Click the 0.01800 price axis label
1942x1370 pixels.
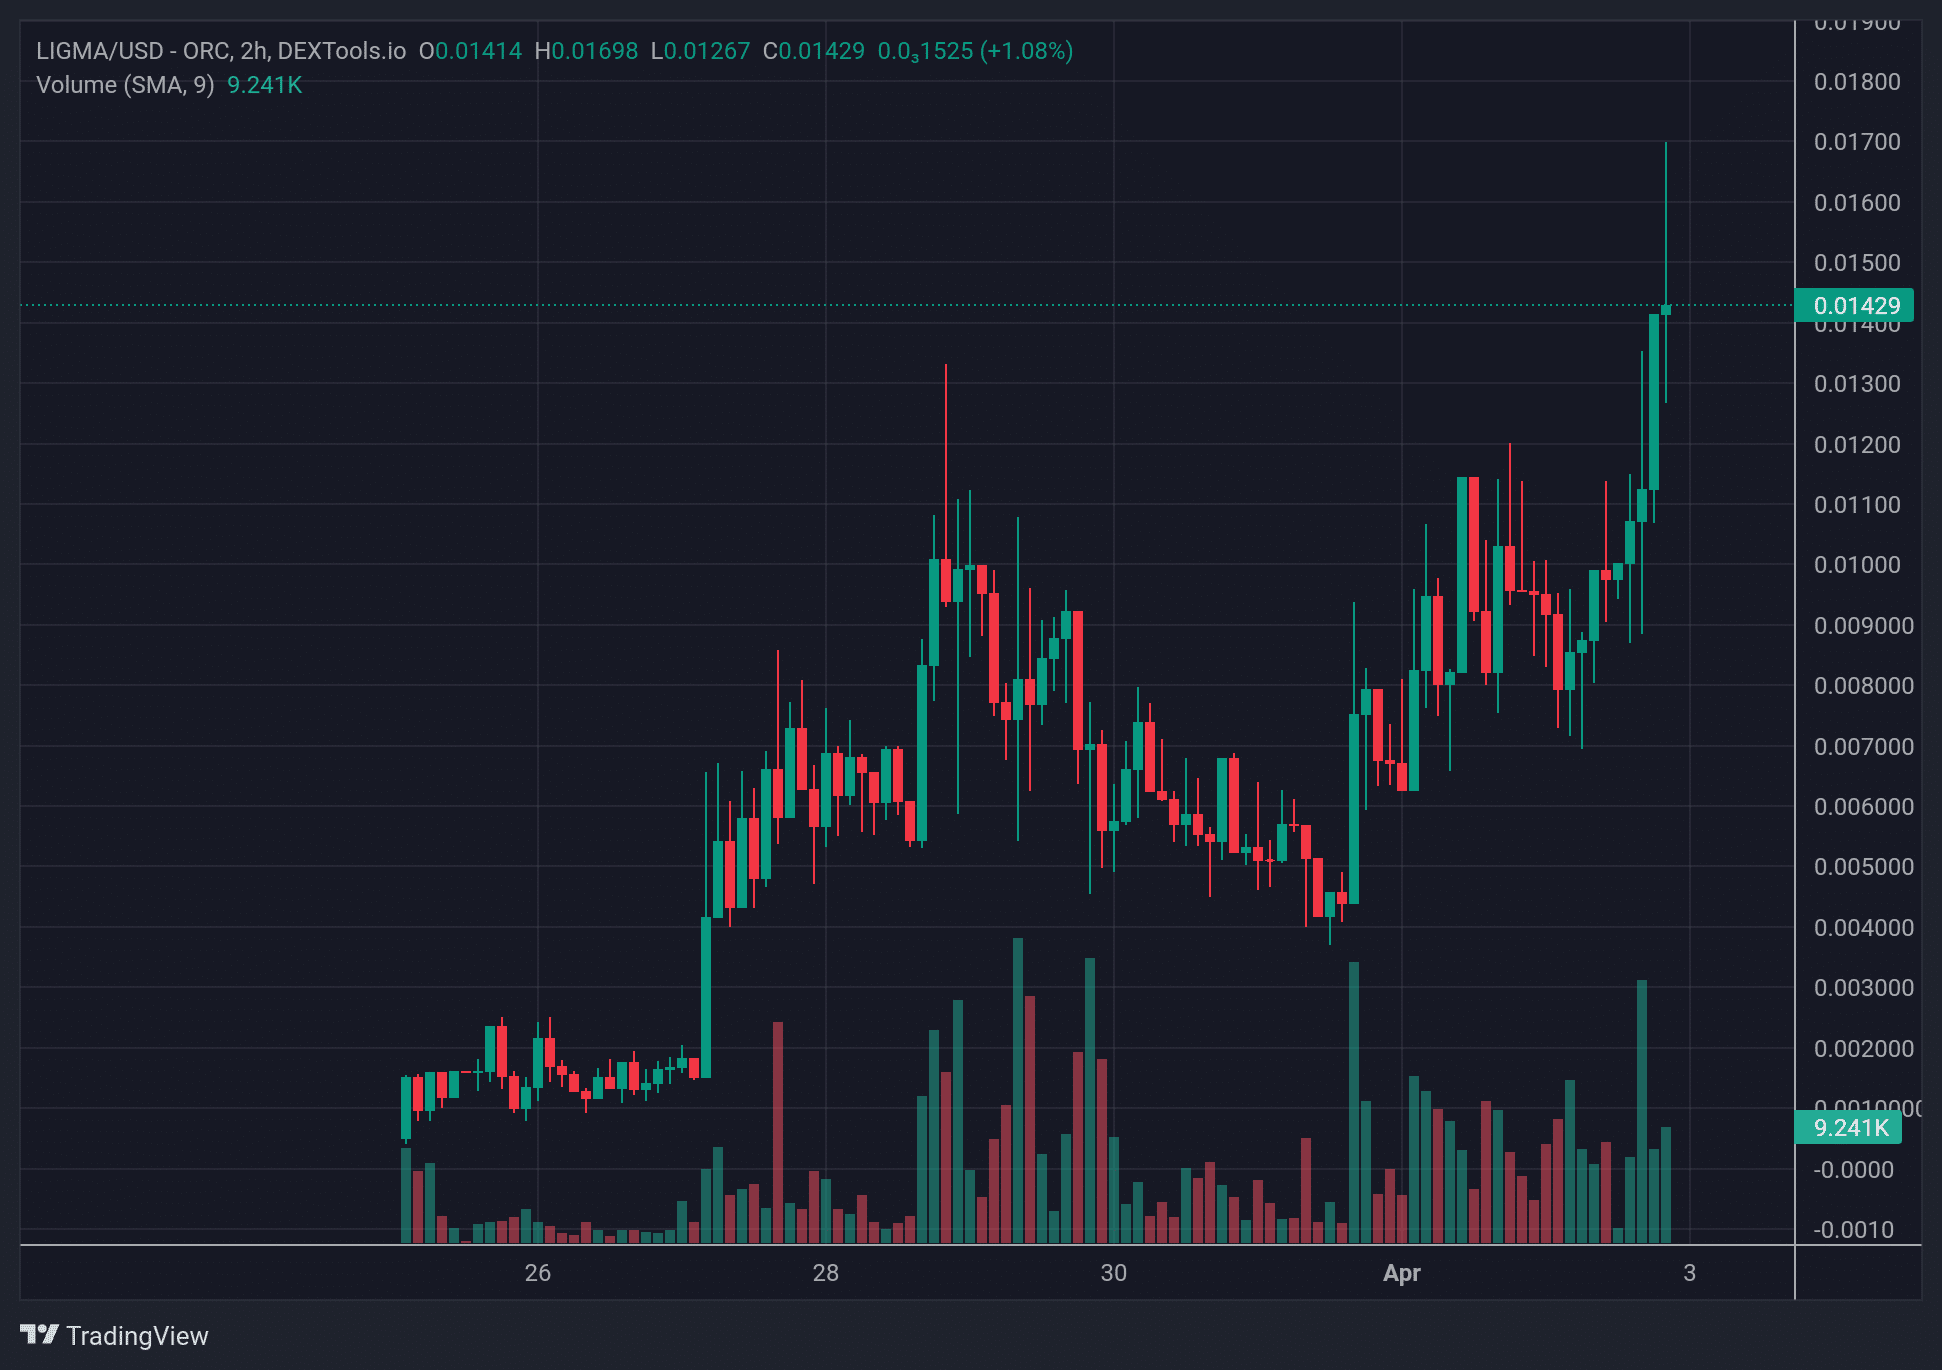[x=1857, y=82]
